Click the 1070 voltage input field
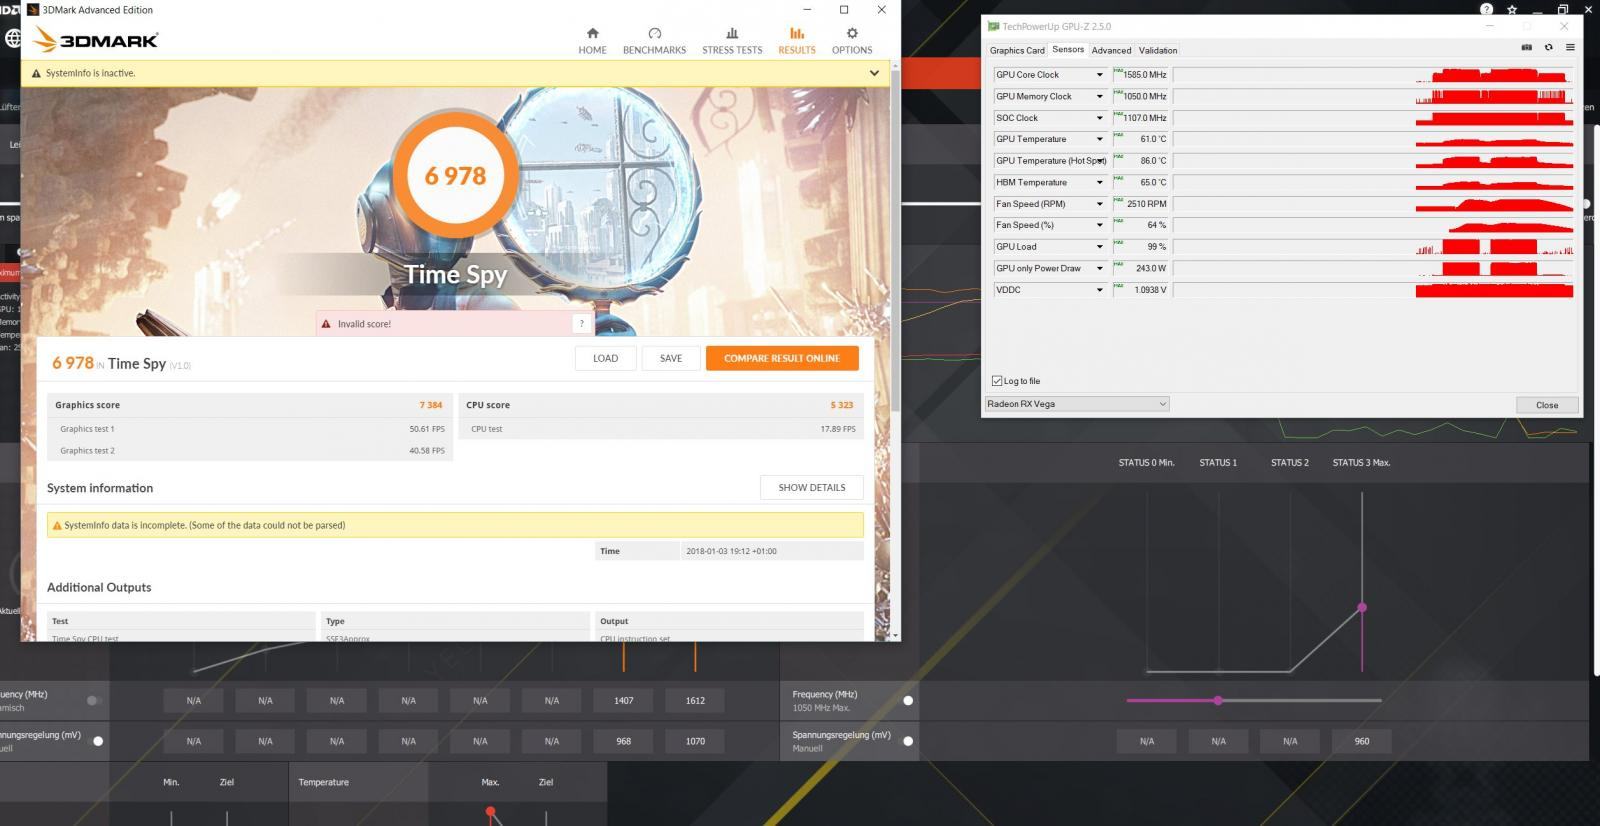This screenshot has height=826, width=1600. point(695,741)
